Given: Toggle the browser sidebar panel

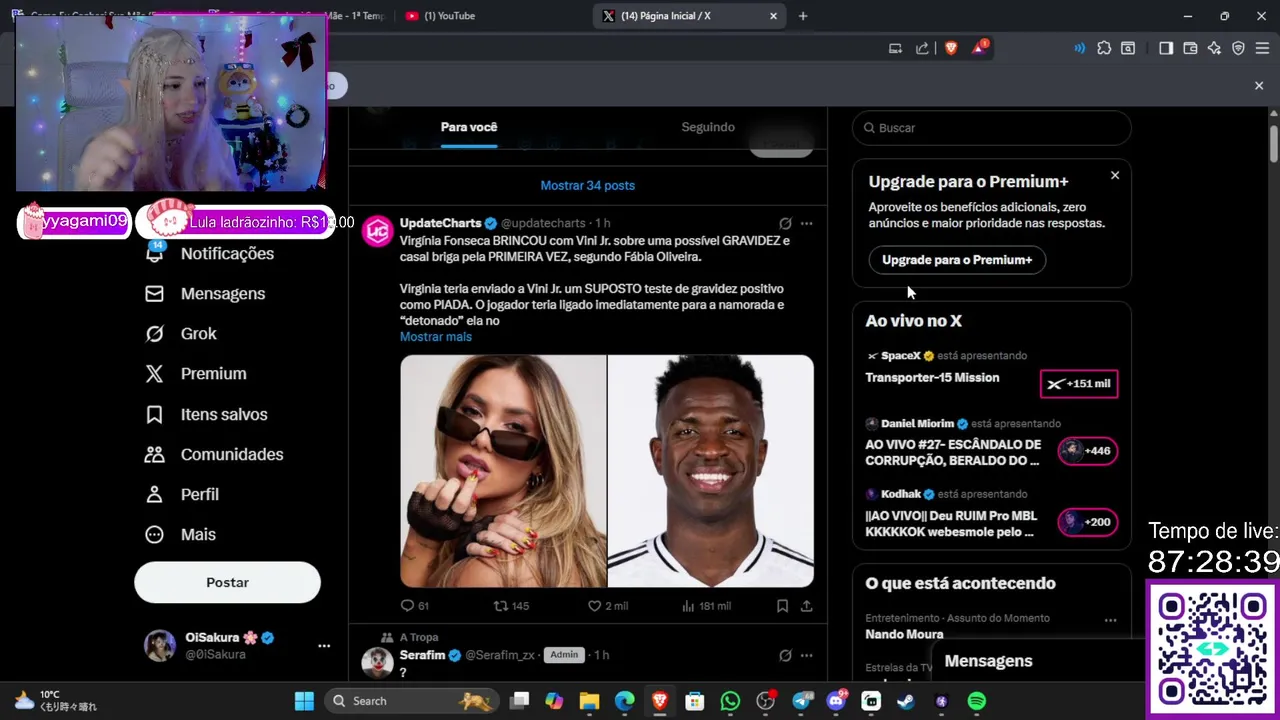Looking at the screenshot, I should (x=1166, y=48).
